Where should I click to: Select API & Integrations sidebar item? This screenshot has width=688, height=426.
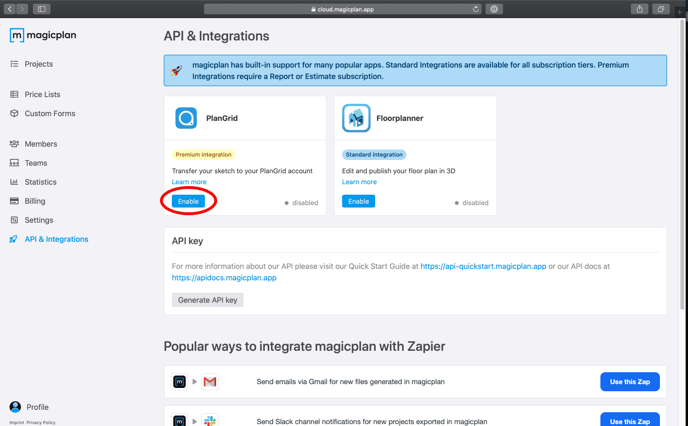(56, 239)
